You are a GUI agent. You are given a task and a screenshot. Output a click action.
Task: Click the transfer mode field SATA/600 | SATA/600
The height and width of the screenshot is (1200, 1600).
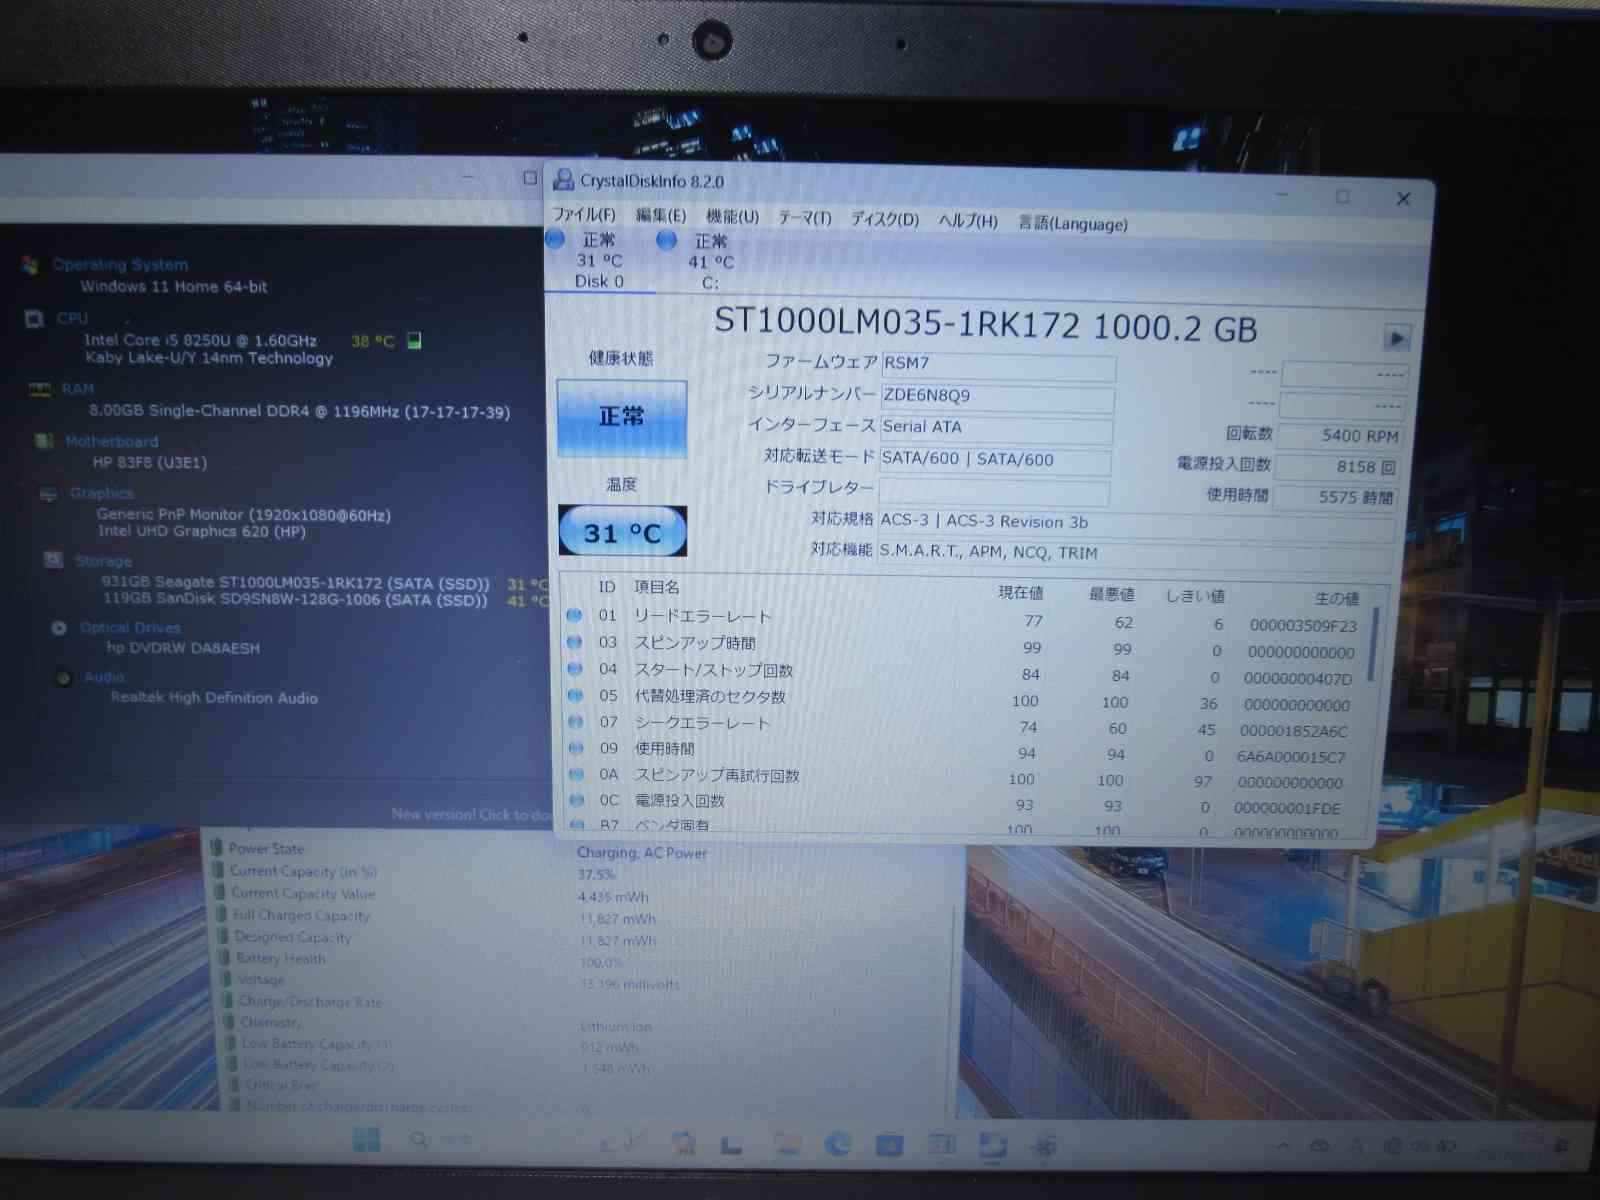[x=995, y=460]
